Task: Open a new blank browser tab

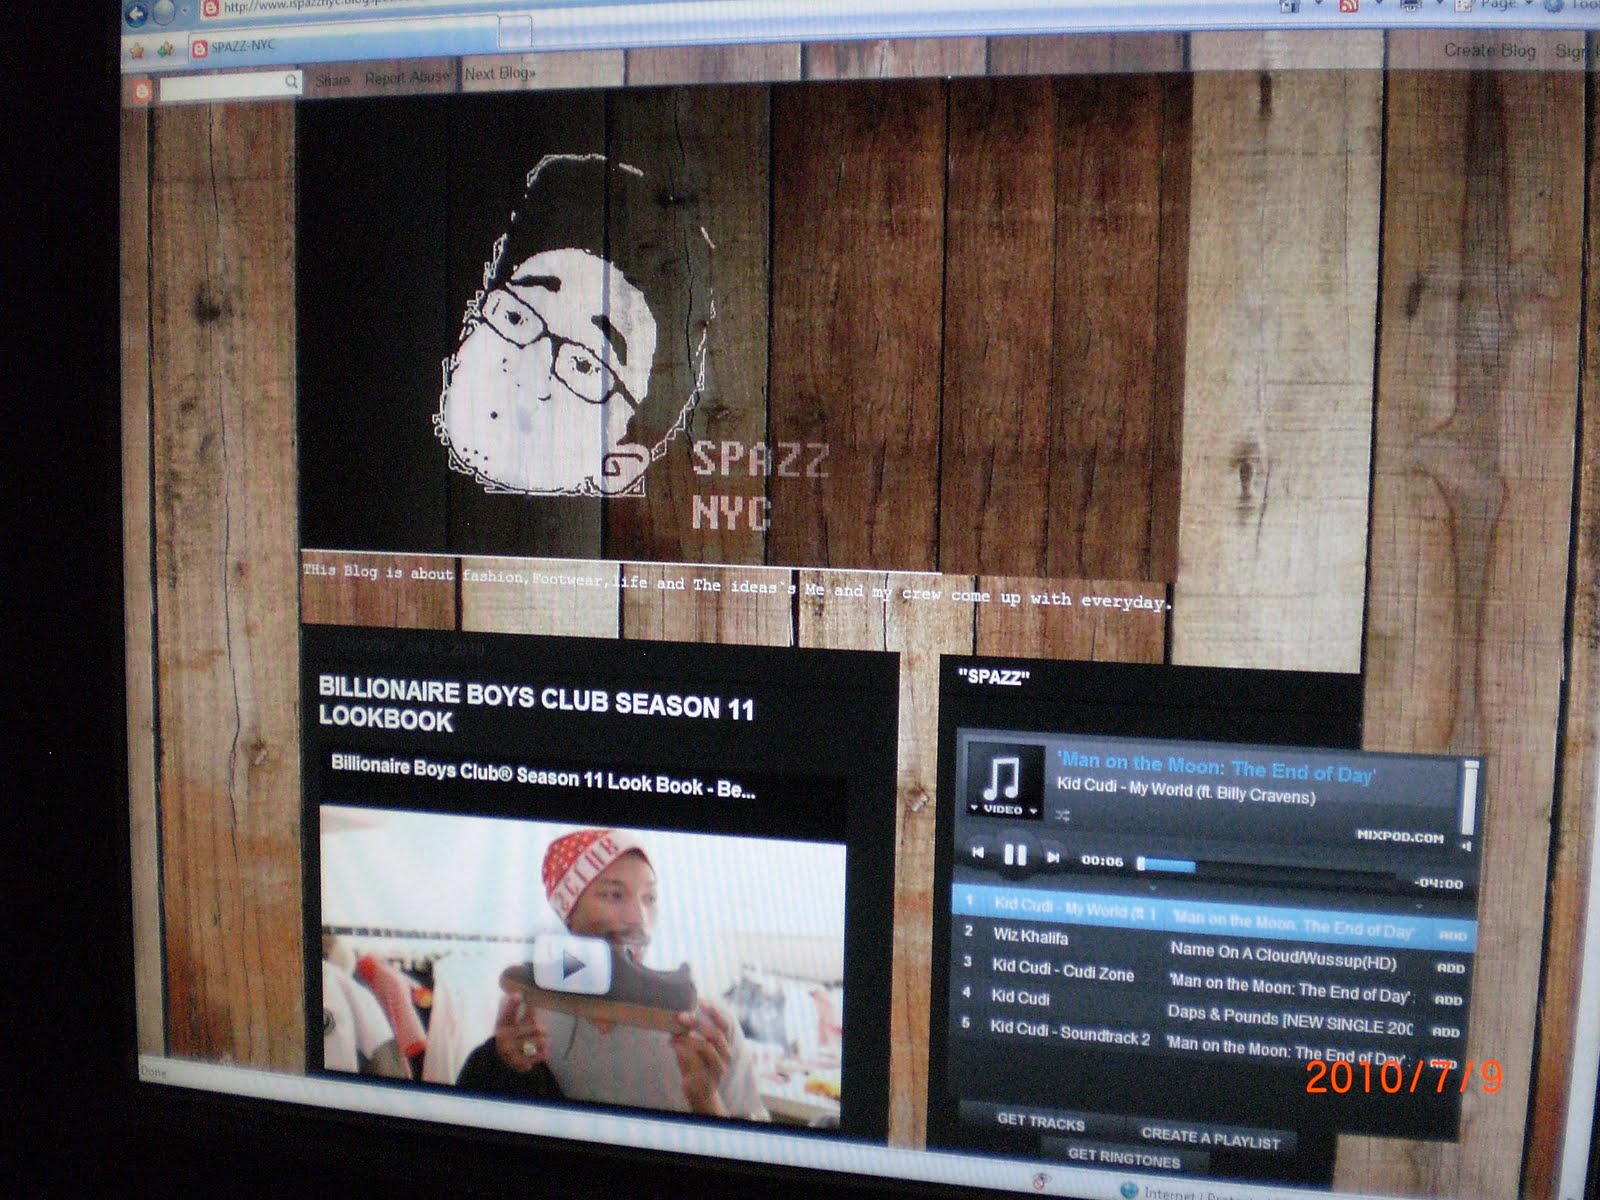Action: pyautogui.click(x=514, y=33)
